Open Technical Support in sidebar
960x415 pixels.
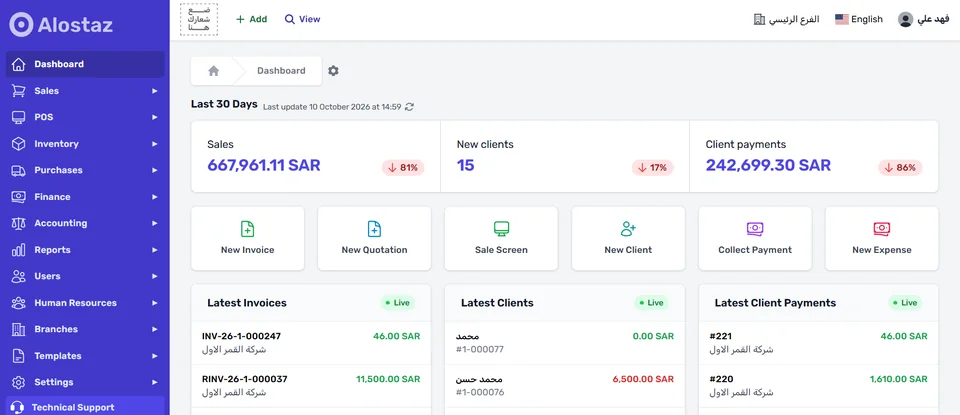click(85, 407)
